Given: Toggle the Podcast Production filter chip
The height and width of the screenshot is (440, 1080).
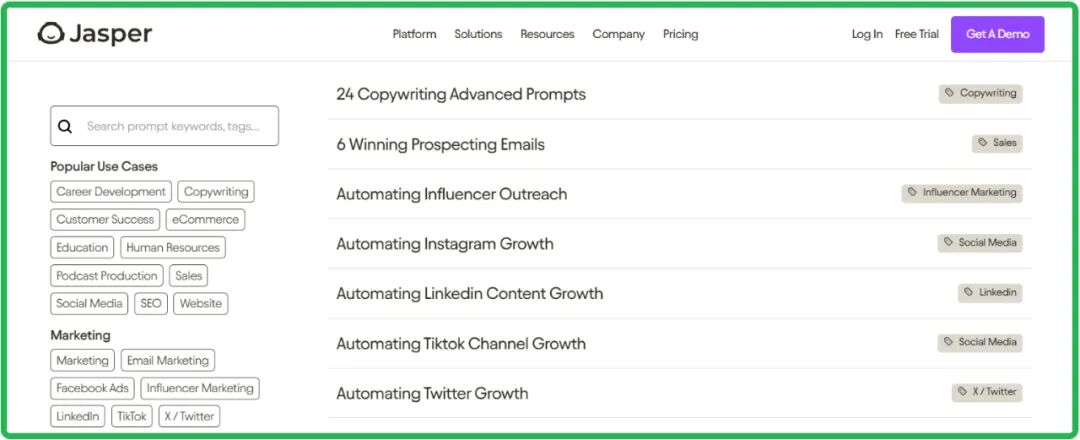Looking at the screenshot, I should click(107, 276).
